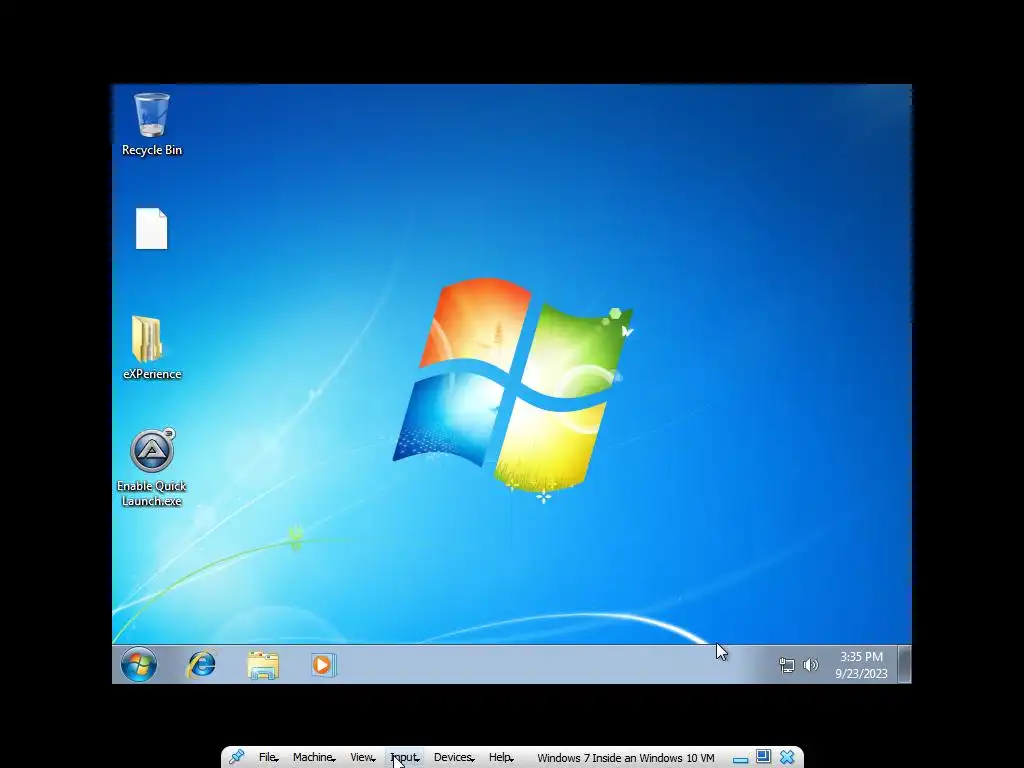
Task: Launch Windows Media Player from taskbar
Action: point(323,665)
